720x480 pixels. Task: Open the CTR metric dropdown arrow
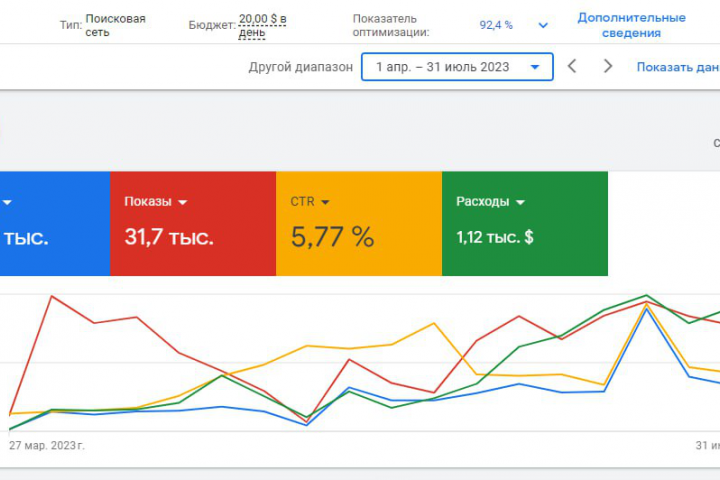(x=325, y=202)
